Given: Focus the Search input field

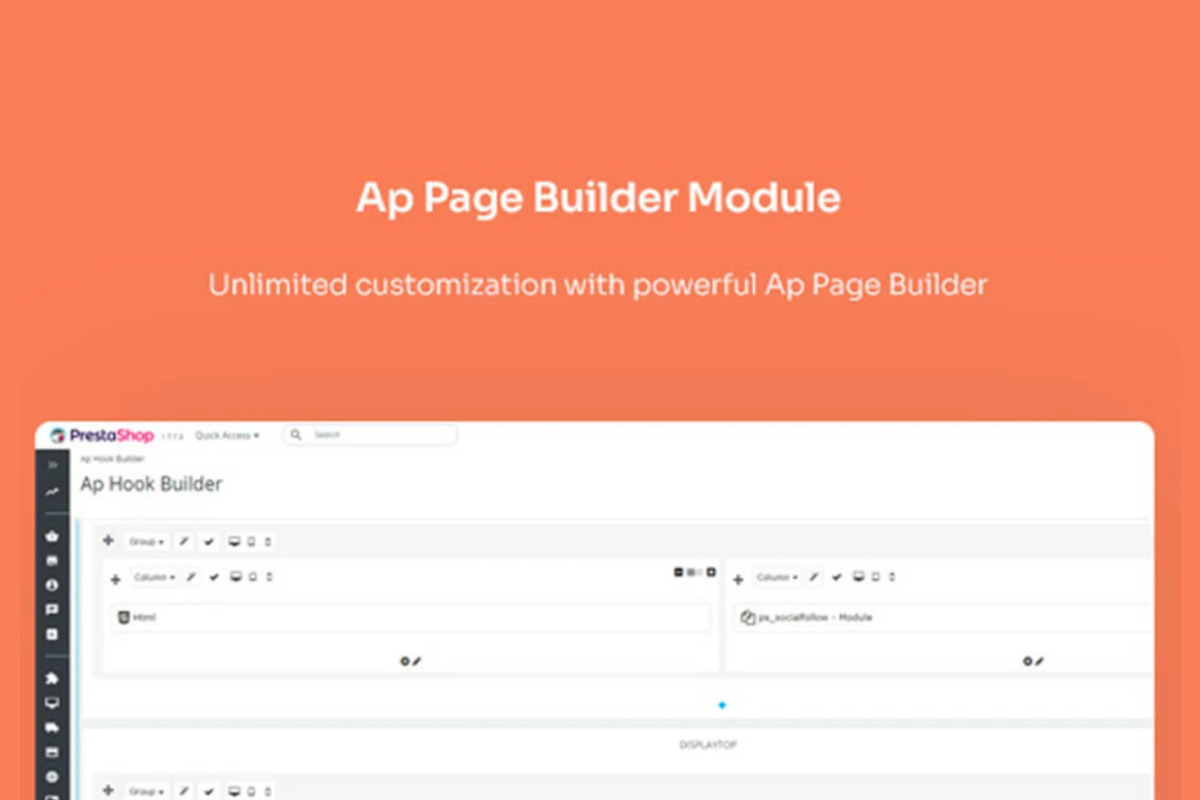Looking at the screenshot, I should (x=370, y=435).
